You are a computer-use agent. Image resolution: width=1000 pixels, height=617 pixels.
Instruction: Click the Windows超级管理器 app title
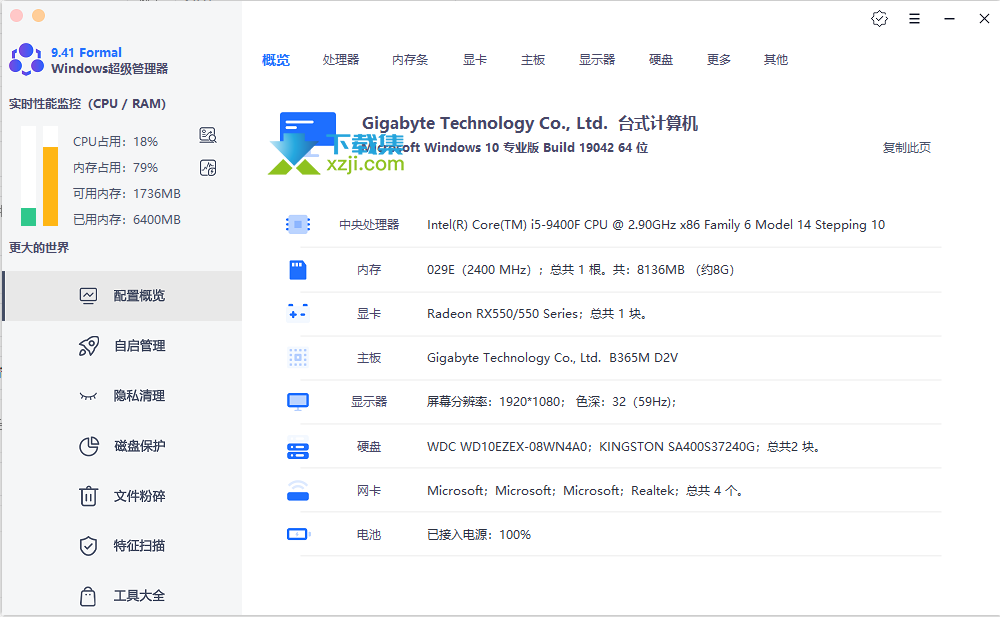point(110,69)
